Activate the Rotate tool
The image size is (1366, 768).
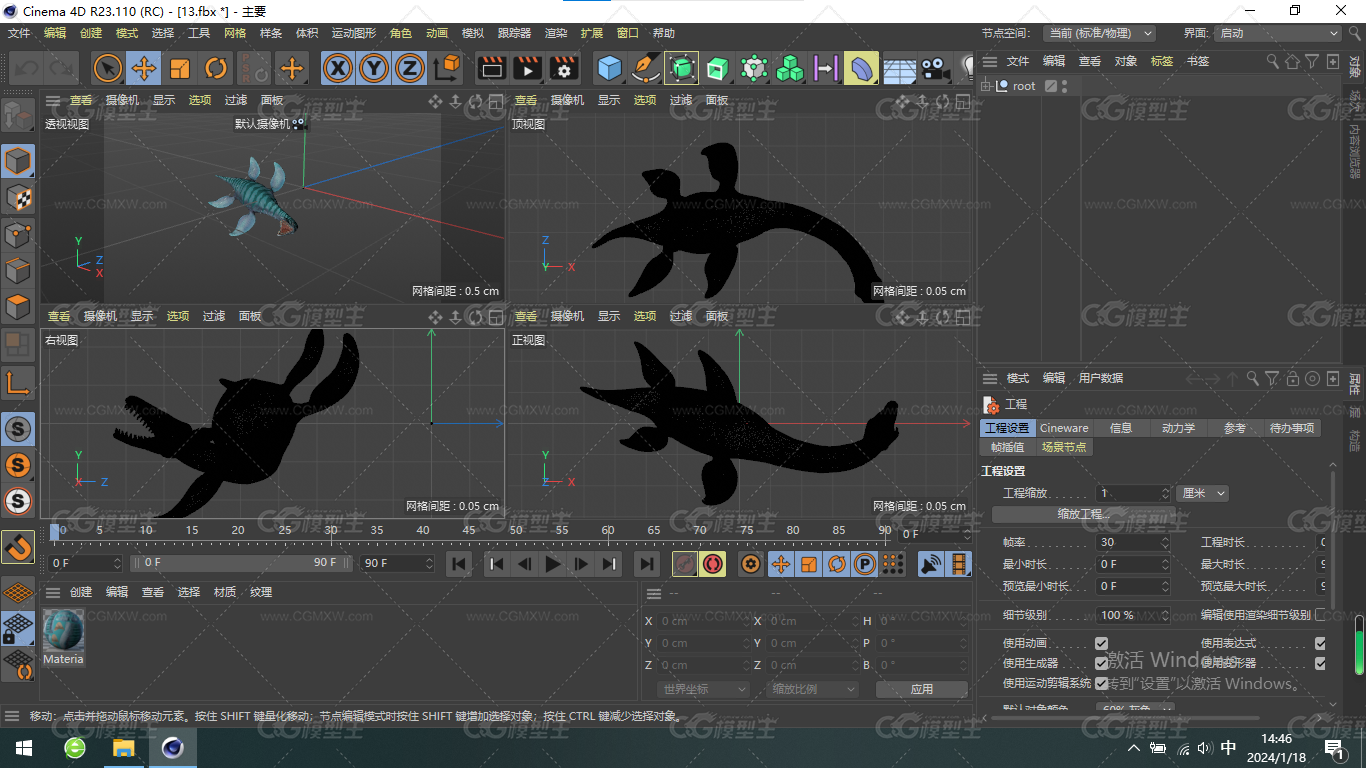coord(215,68)
